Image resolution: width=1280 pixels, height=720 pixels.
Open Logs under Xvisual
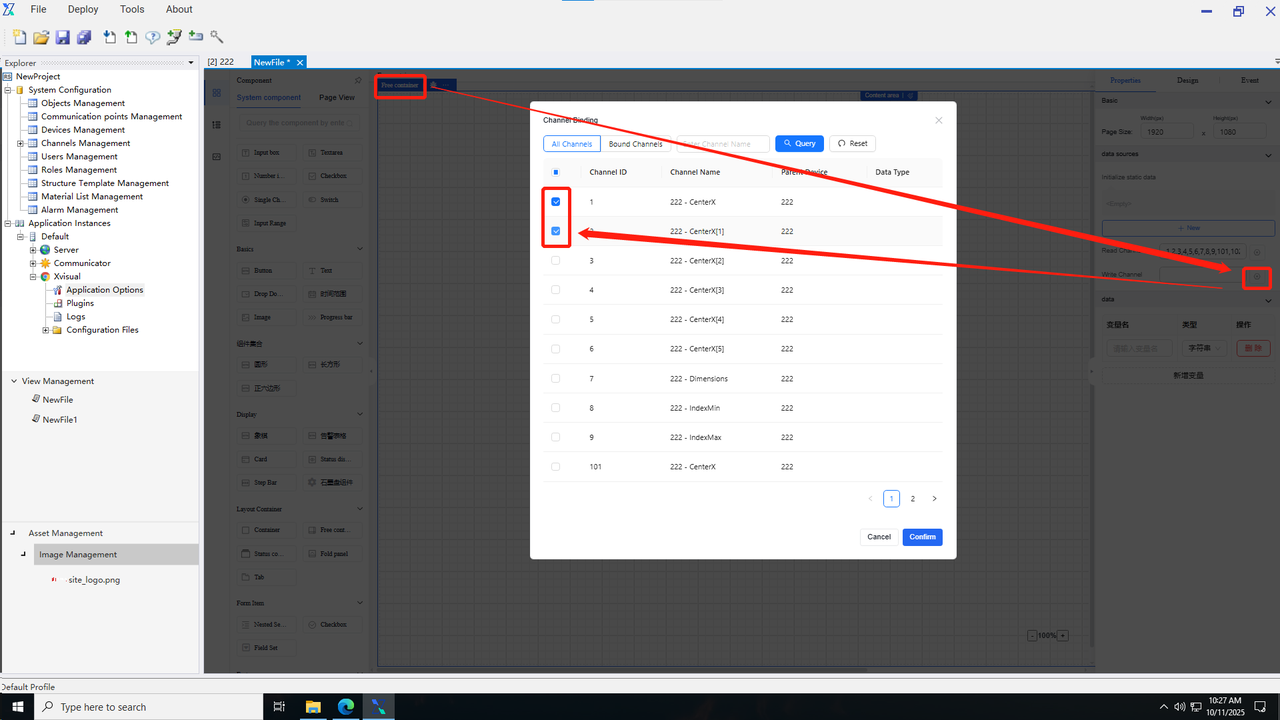(76, 317)
